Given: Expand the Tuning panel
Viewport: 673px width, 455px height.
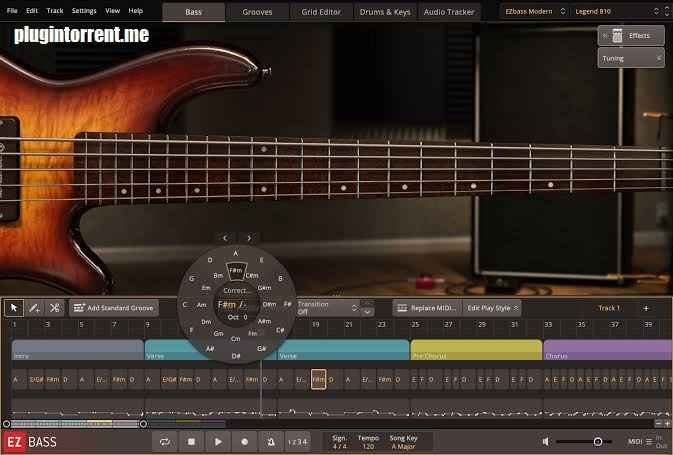Looking at the screenshot, I should [x=631, y=58].
